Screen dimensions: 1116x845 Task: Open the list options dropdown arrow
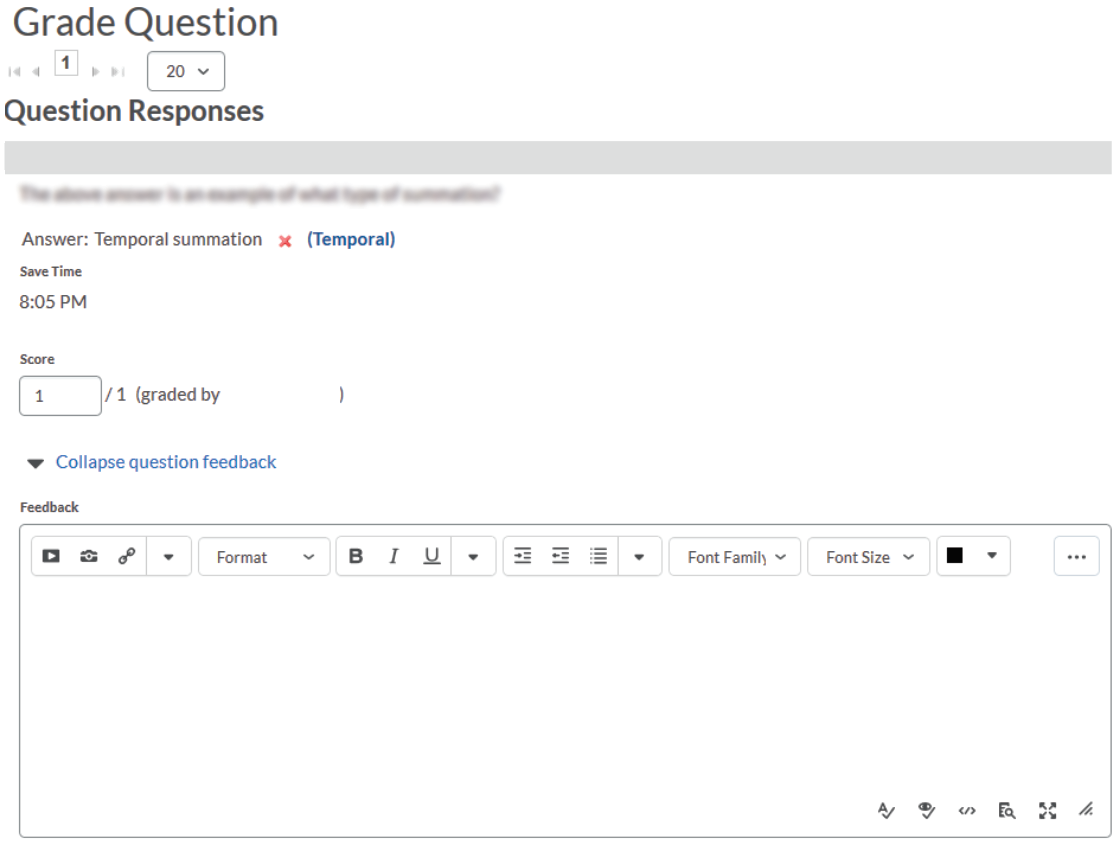pyautogui.click(x=639, y=557)
